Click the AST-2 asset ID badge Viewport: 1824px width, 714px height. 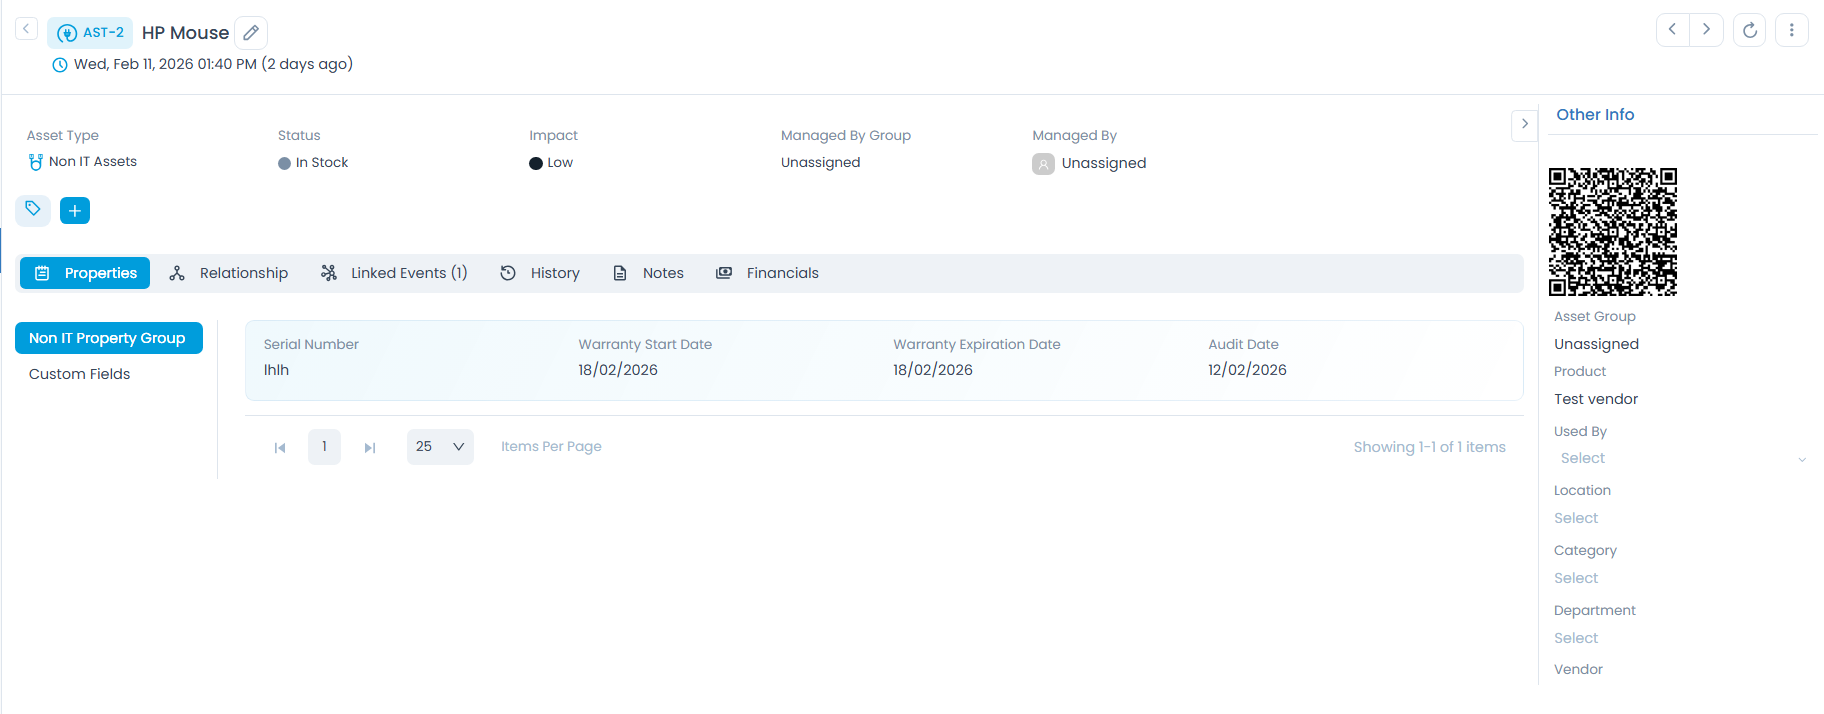click(90, 33)
